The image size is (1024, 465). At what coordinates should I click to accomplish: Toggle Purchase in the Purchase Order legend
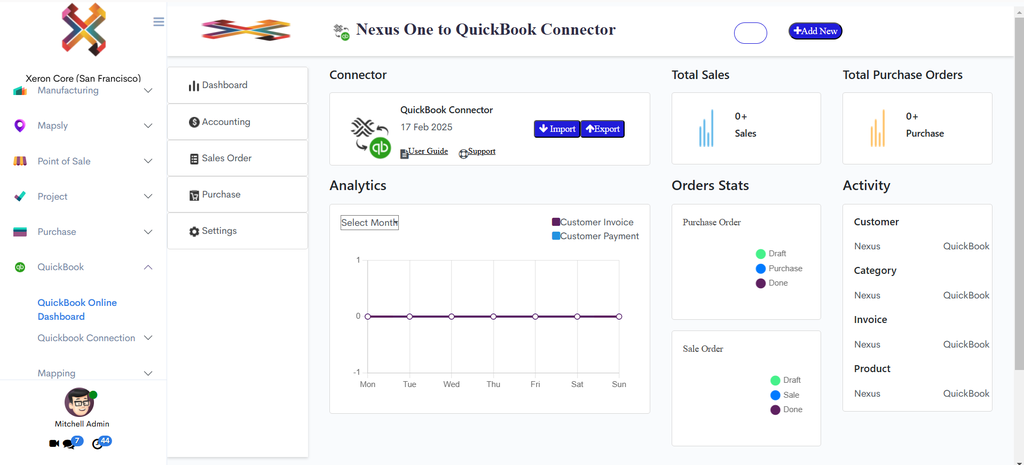tap(778, 268)
